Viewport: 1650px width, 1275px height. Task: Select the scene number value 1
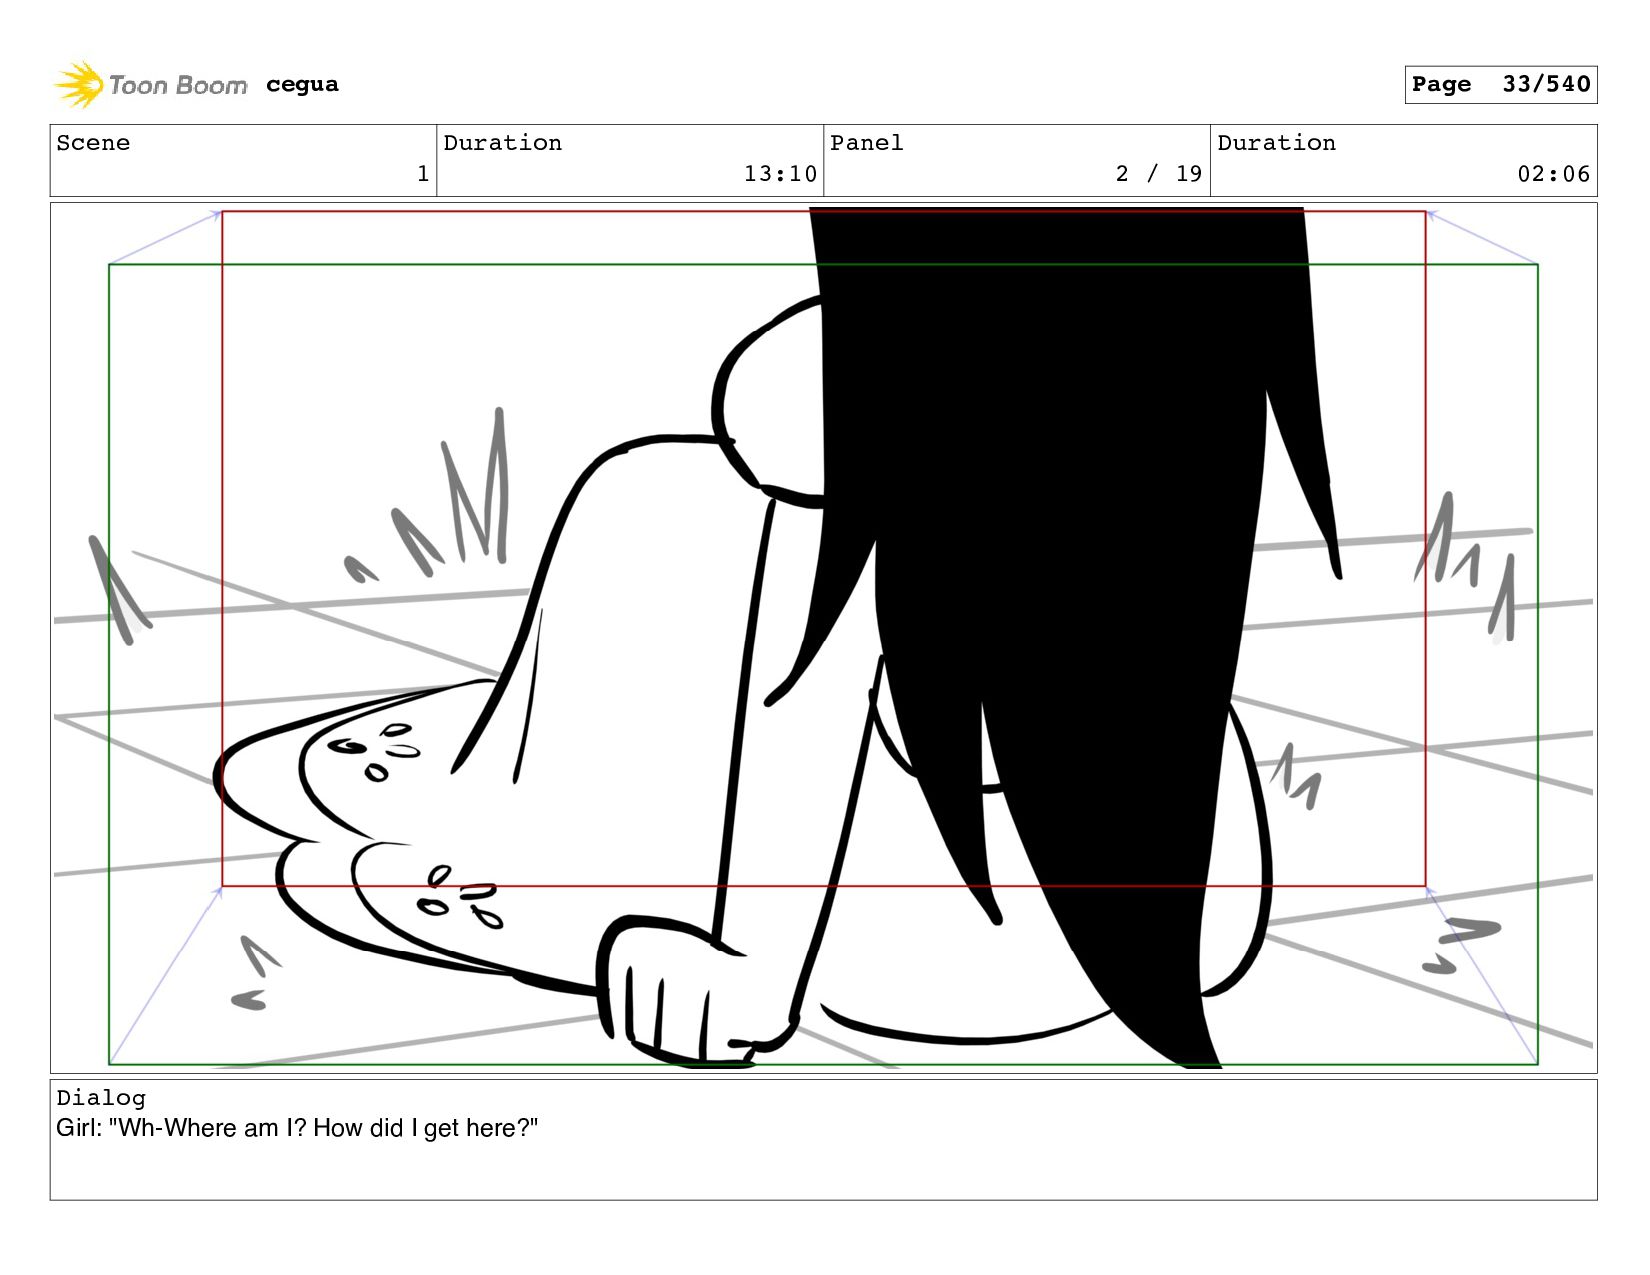point(423,174)
